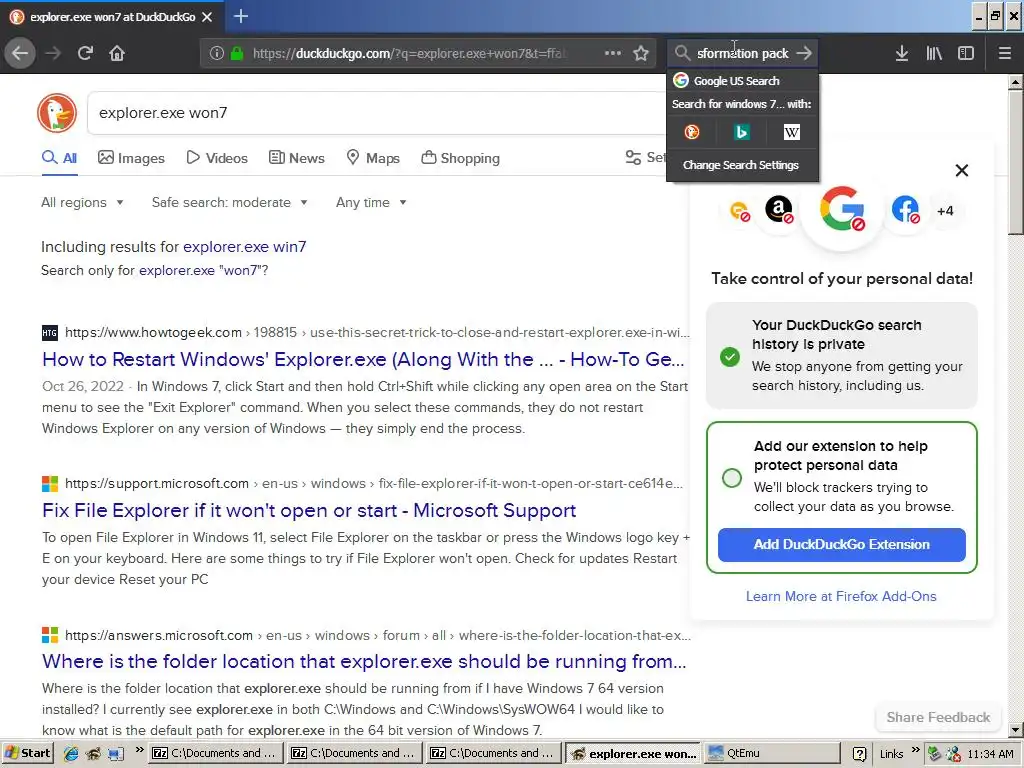Open Learn More at Firefox Add-Ons link
The width and height of the screenshot is (1024, 768).
tap(841, 596)
